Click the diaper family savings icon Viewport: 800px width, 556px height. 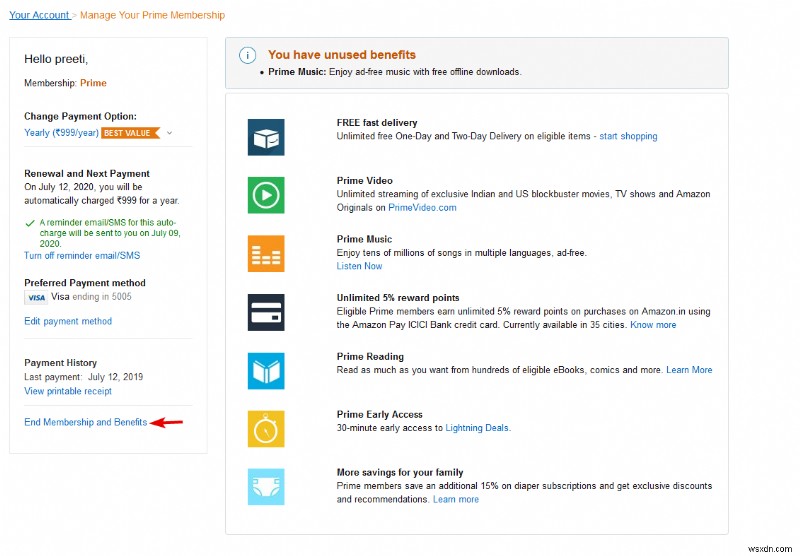[266, 487]
